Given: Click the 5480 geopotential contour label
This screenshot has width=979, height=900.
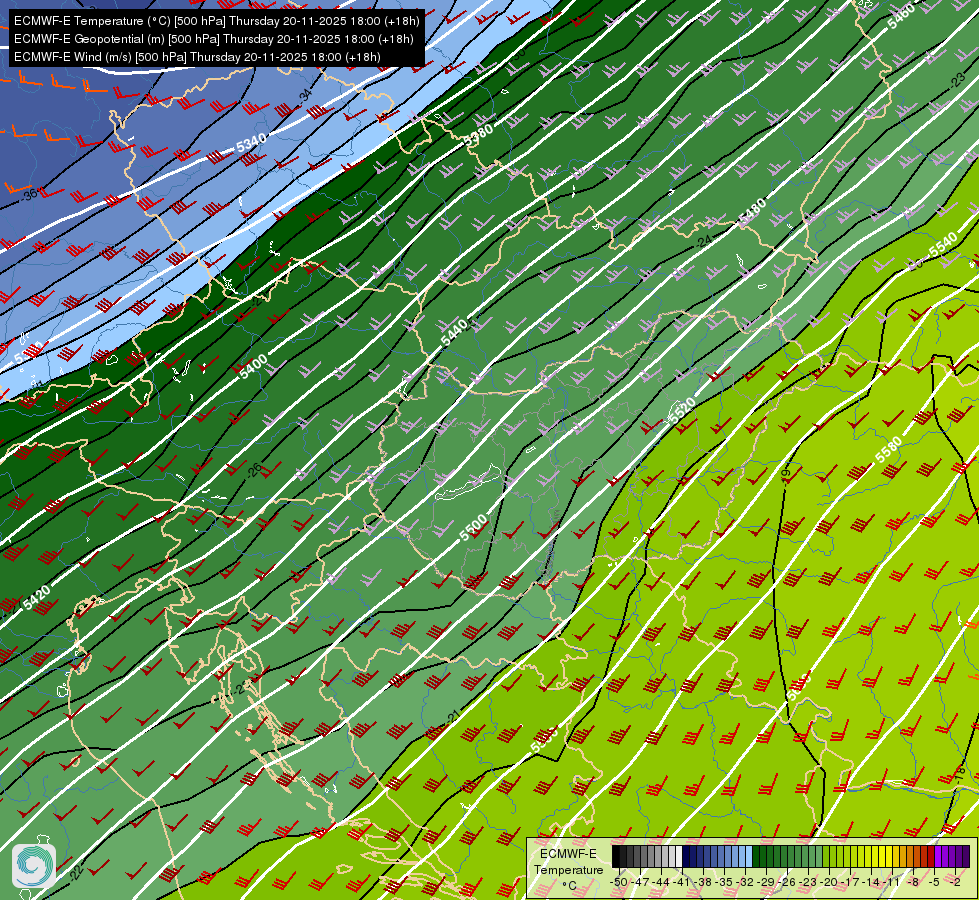Looking at the screenshot, I should point(752,213).
